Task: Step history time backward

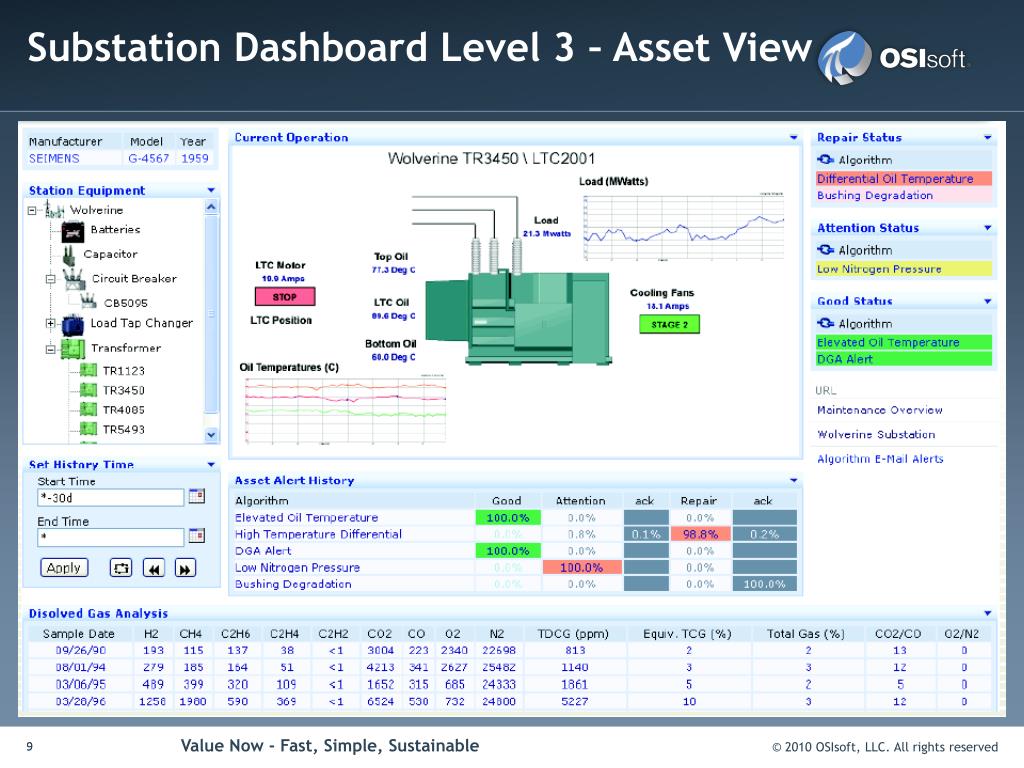Action: 153,568
